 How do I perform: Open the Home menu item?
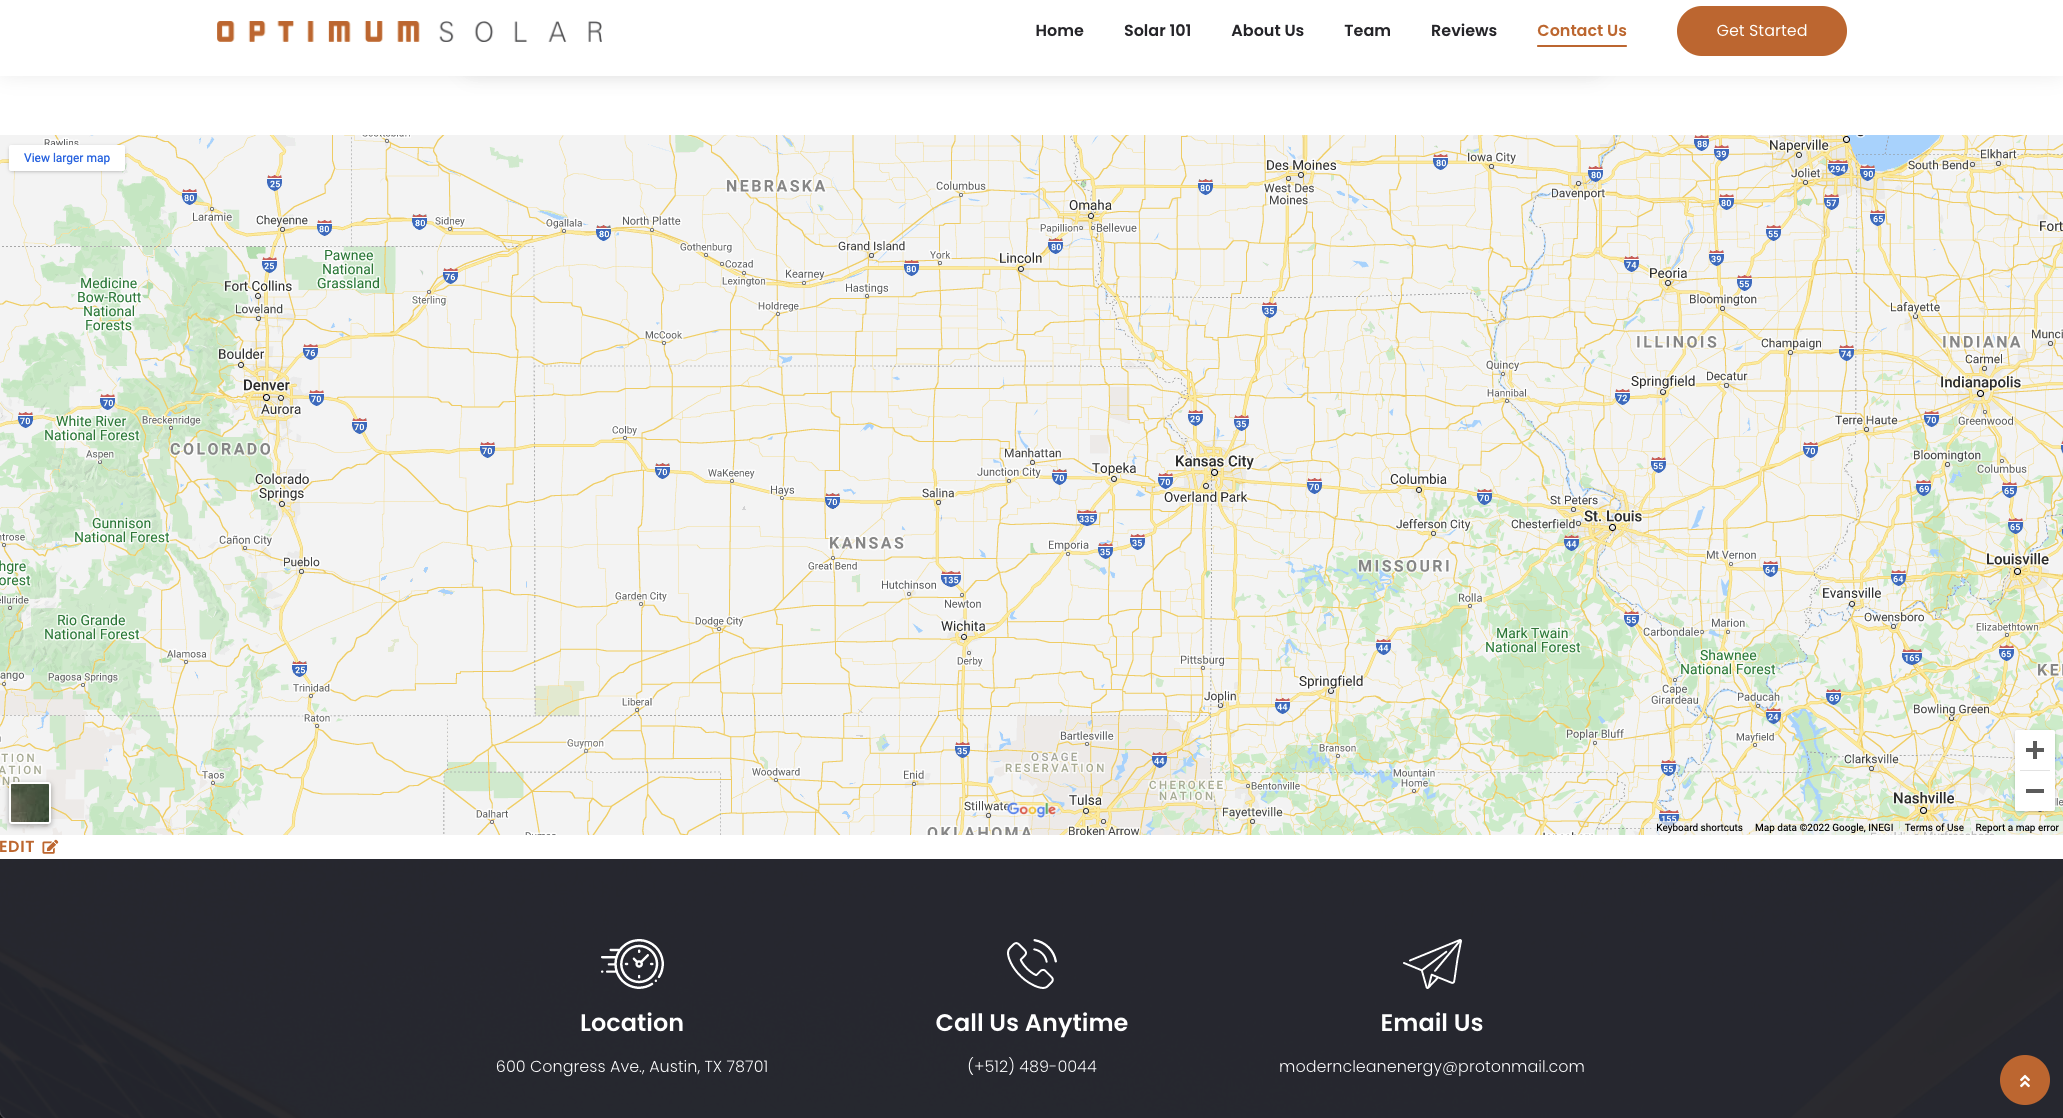1059,31
